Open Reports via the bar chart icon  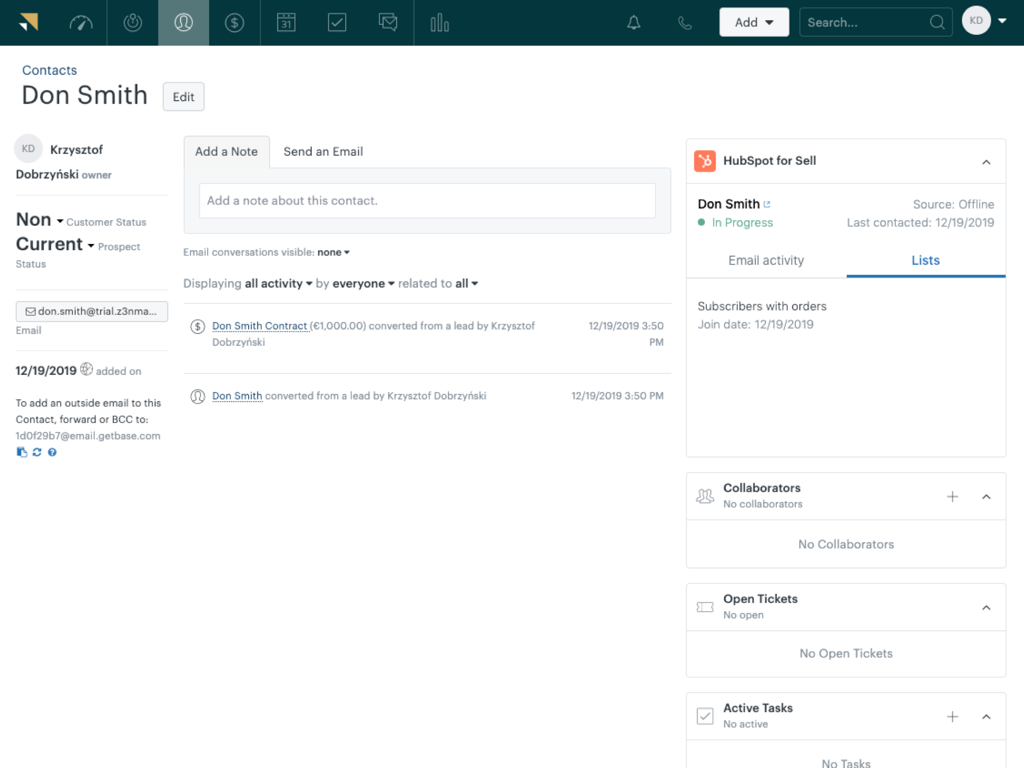click(x=440, y=21)
